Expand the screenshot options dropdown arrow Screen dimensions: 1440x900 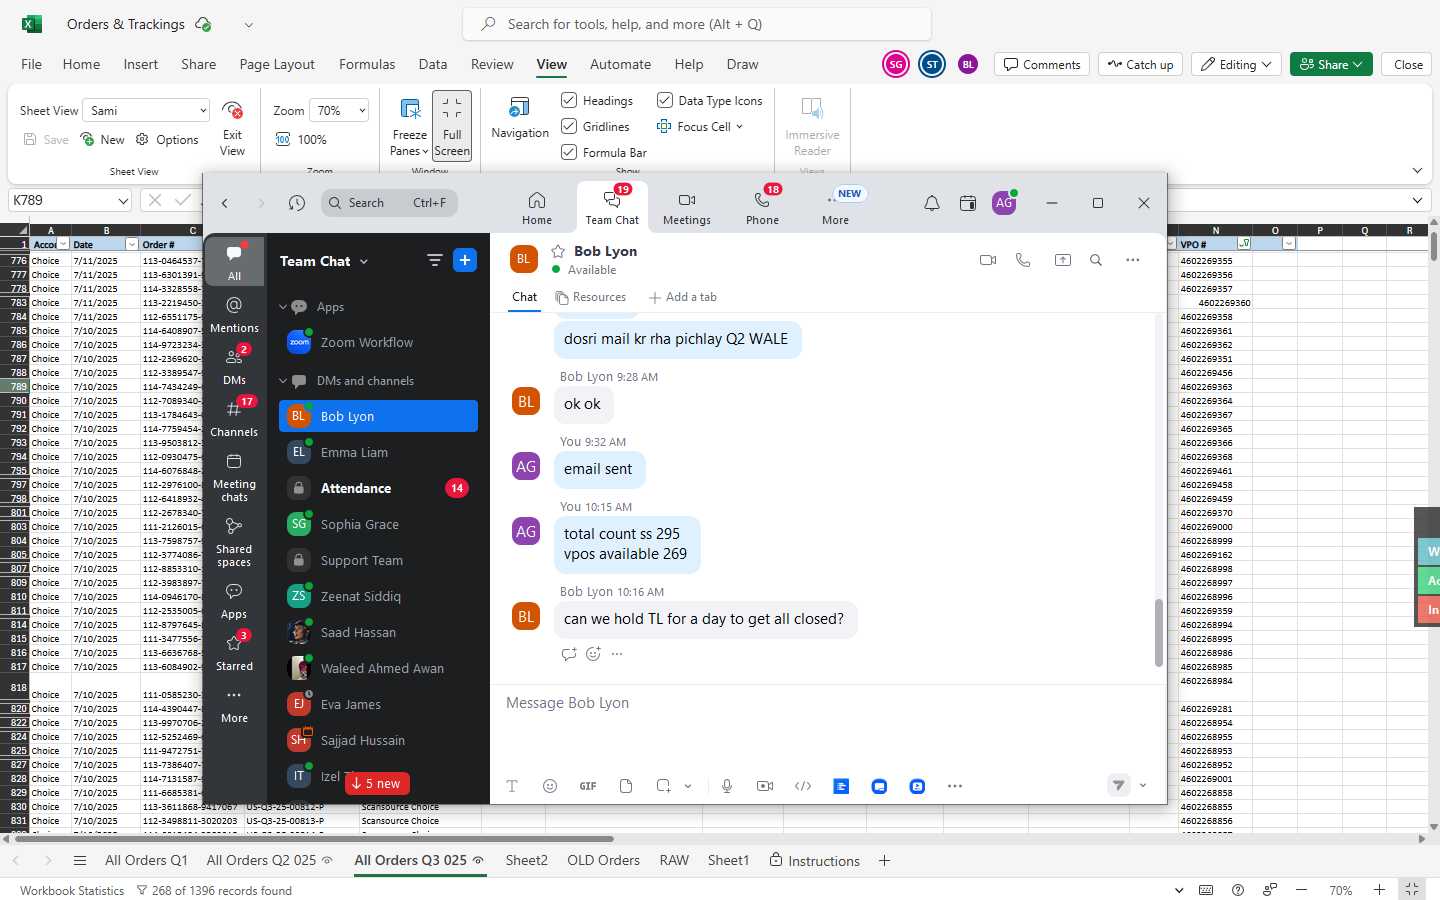pos(688,786)
